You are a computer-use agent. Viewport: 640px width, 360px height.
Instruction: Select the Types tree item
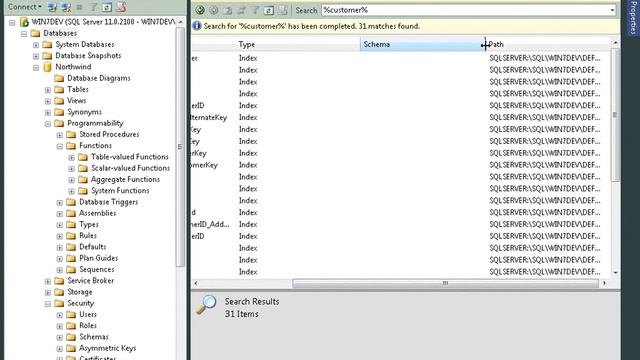89,224
